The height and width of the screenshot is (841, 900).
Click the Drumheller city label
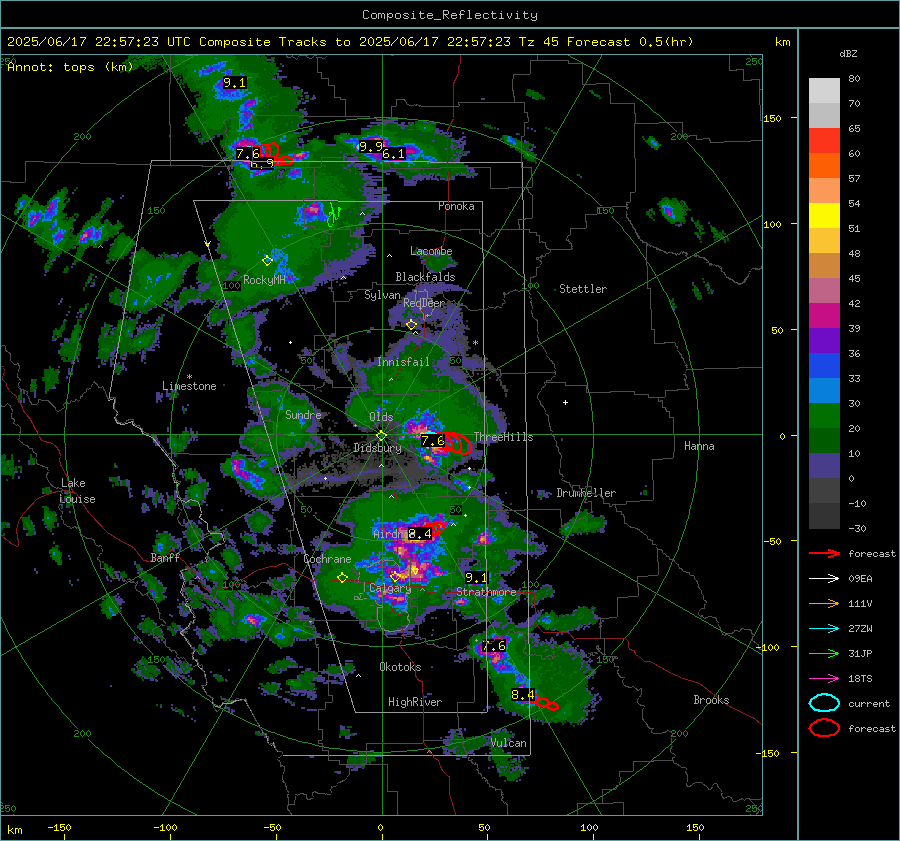(x=586, y=493)
